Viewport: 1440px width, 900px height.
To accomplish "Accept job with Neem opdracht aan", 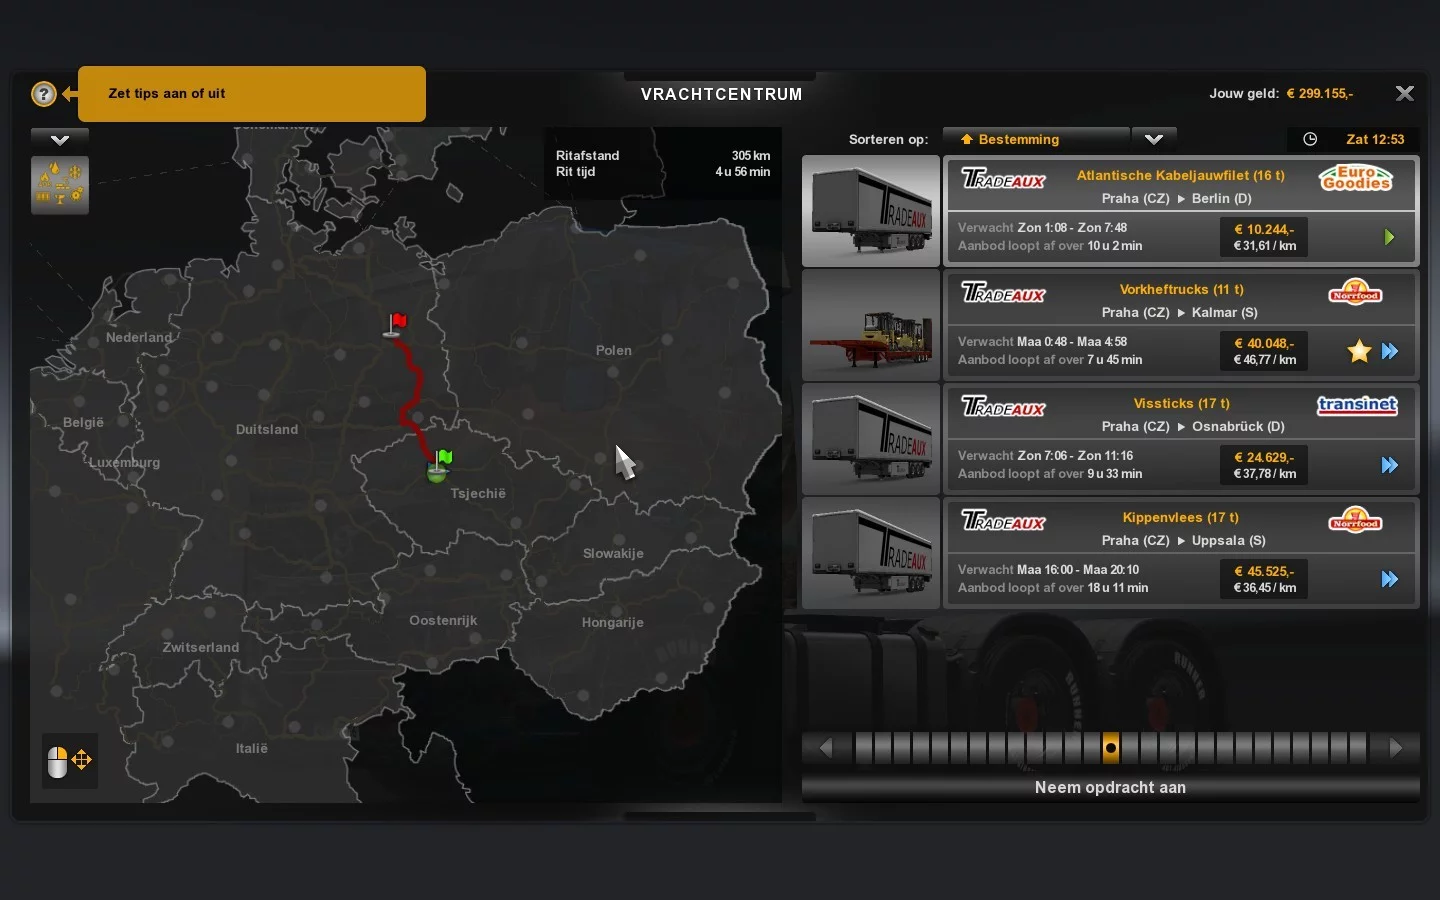I will (1111, 788).
